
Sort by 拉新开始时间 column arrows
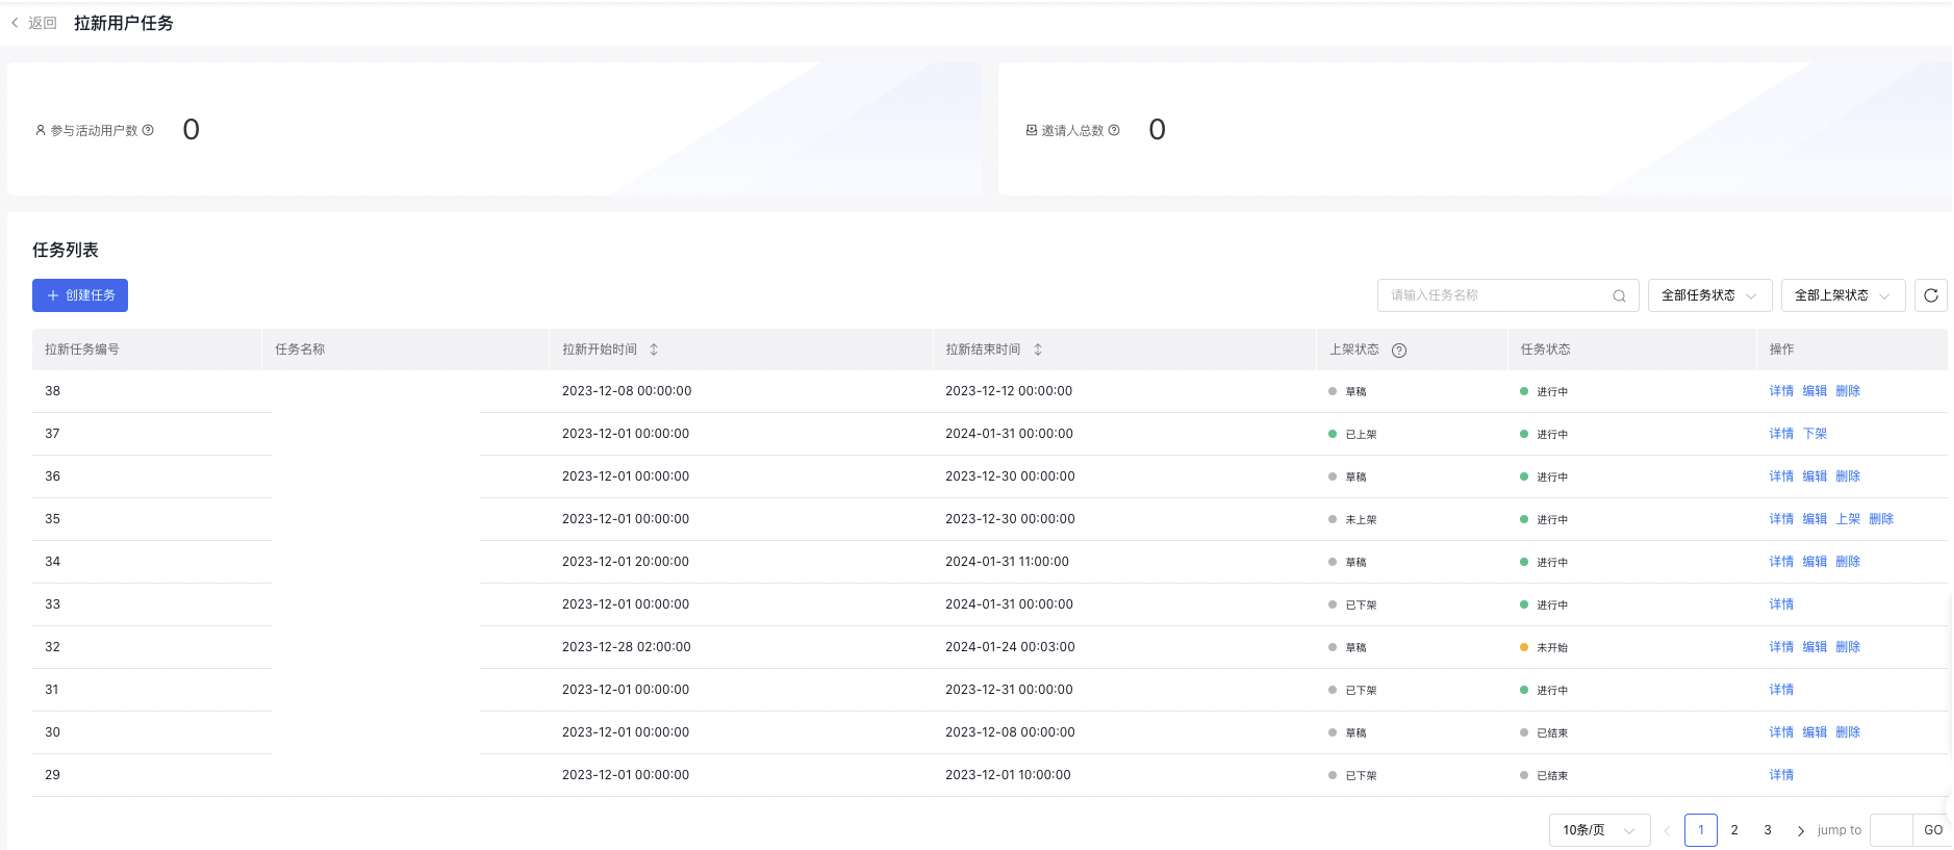click(x=654, y=350)
